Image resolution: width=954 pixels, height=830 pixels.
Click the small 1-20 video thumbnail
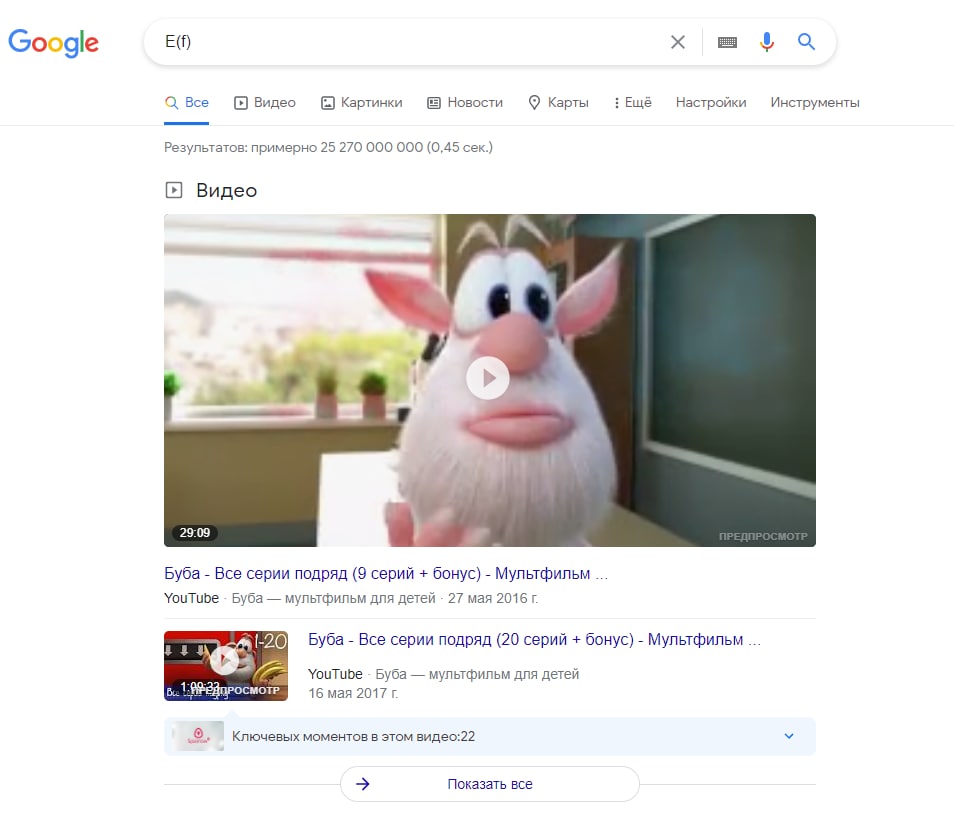click(226, 666)
